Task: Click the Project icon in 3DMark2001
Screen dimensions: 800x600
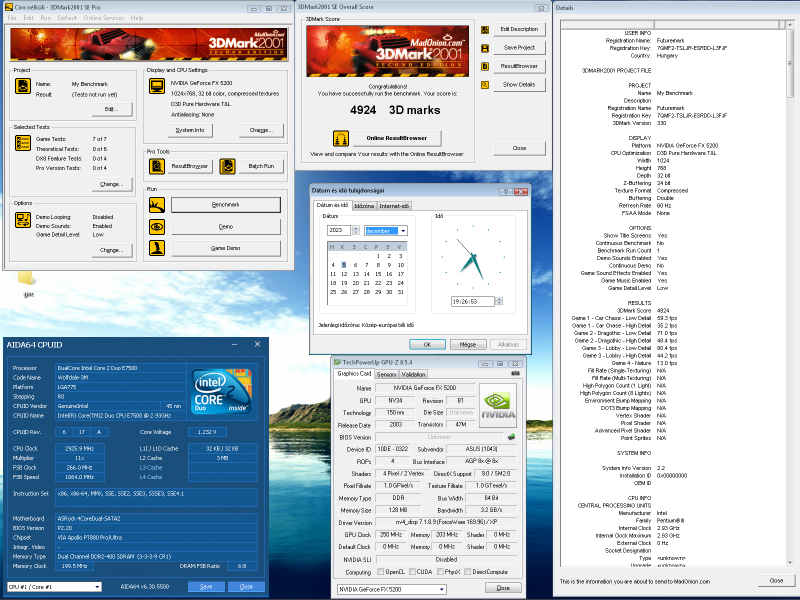Action: click(x=22, y=86)
